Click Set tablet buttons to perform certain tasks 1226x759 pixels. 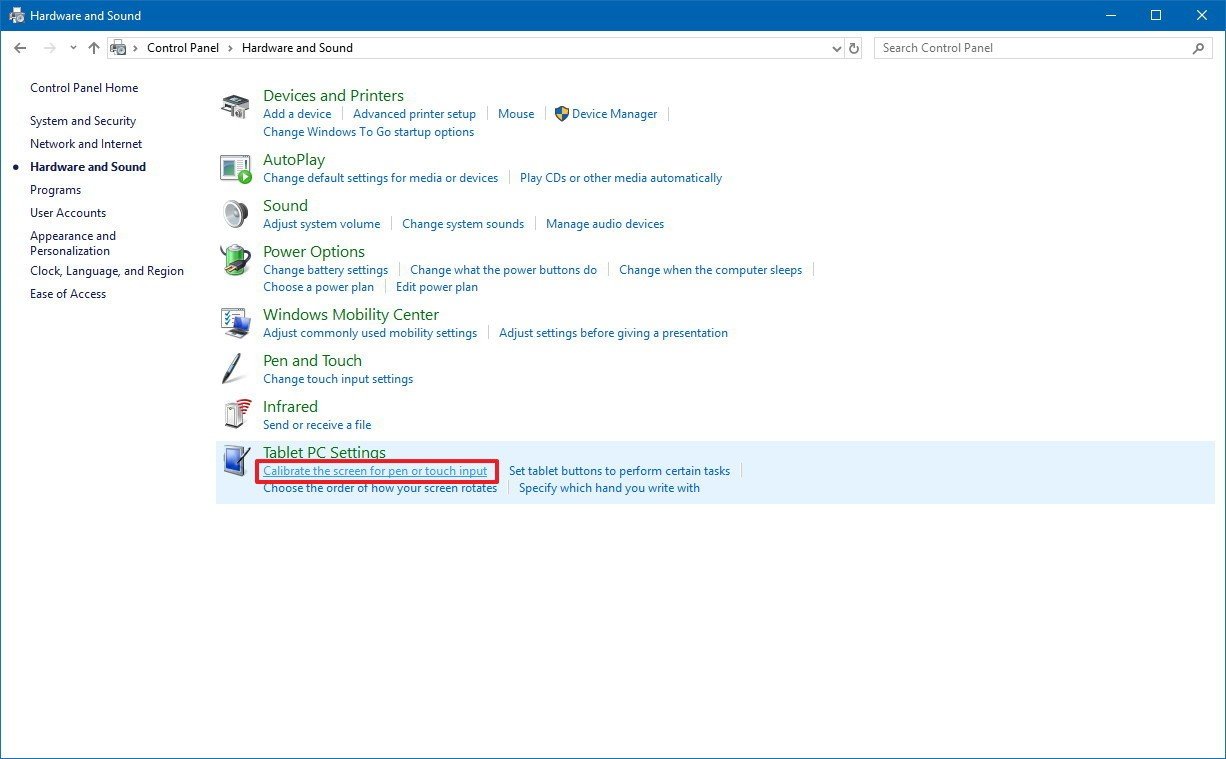click(x=619, y=471)
